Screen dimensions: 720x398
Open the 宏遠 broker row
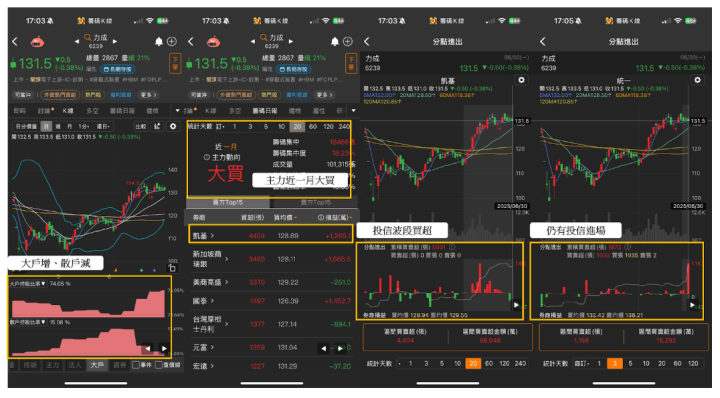point(271,366)
